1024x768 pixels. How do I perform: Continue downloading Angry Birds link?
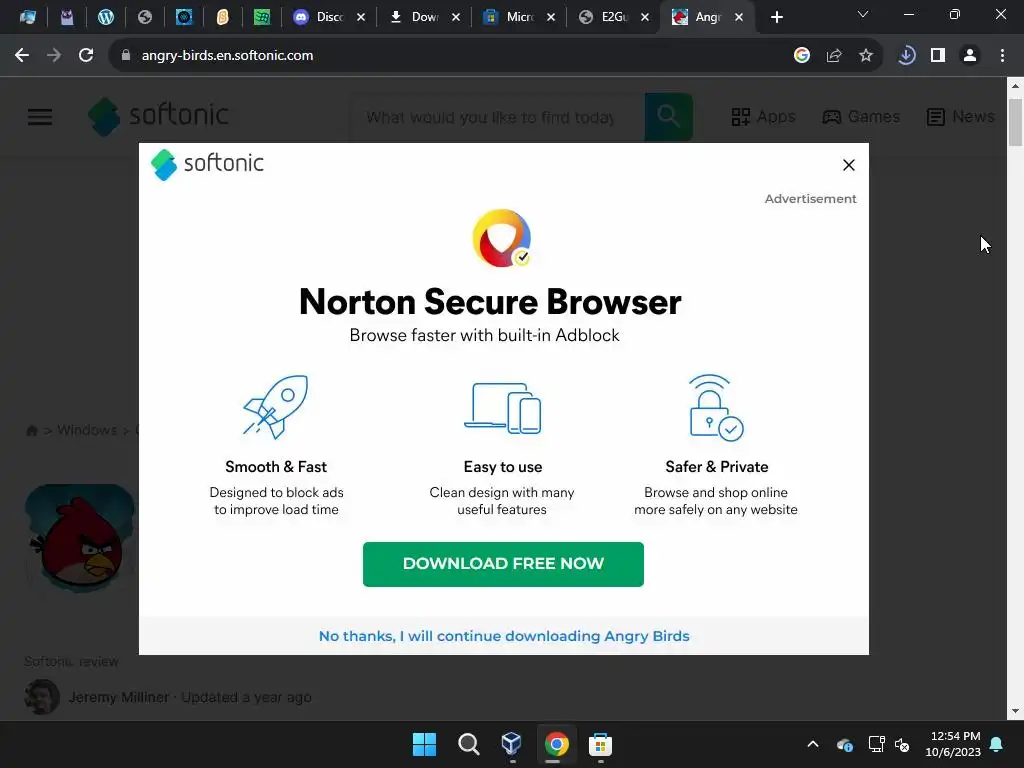tap(504, 636)
